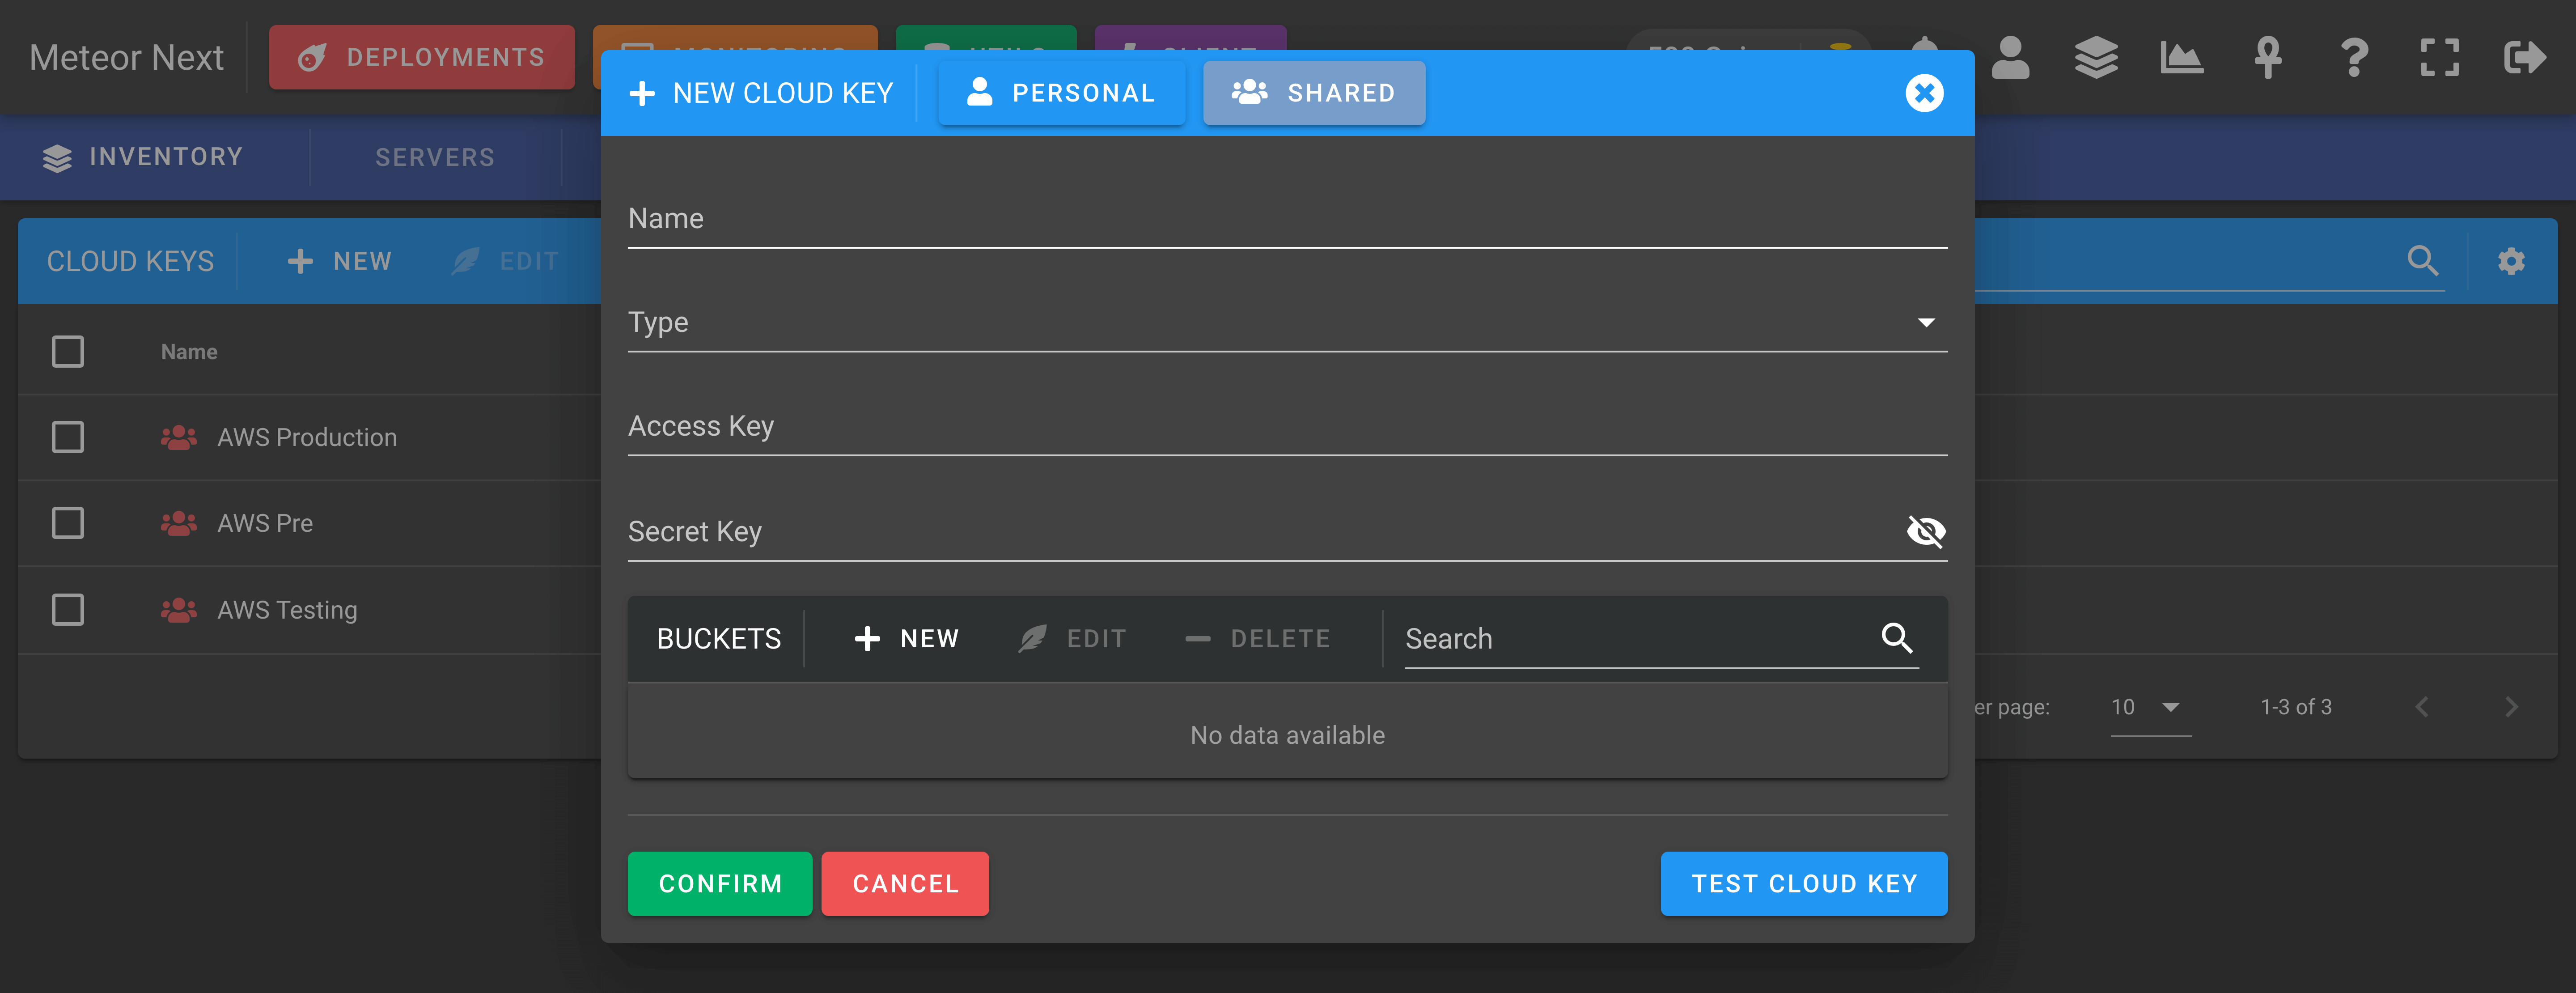
Task: Close the New Cloud Key dialog
Action: pyautogui.click(x=1923, y=93)
